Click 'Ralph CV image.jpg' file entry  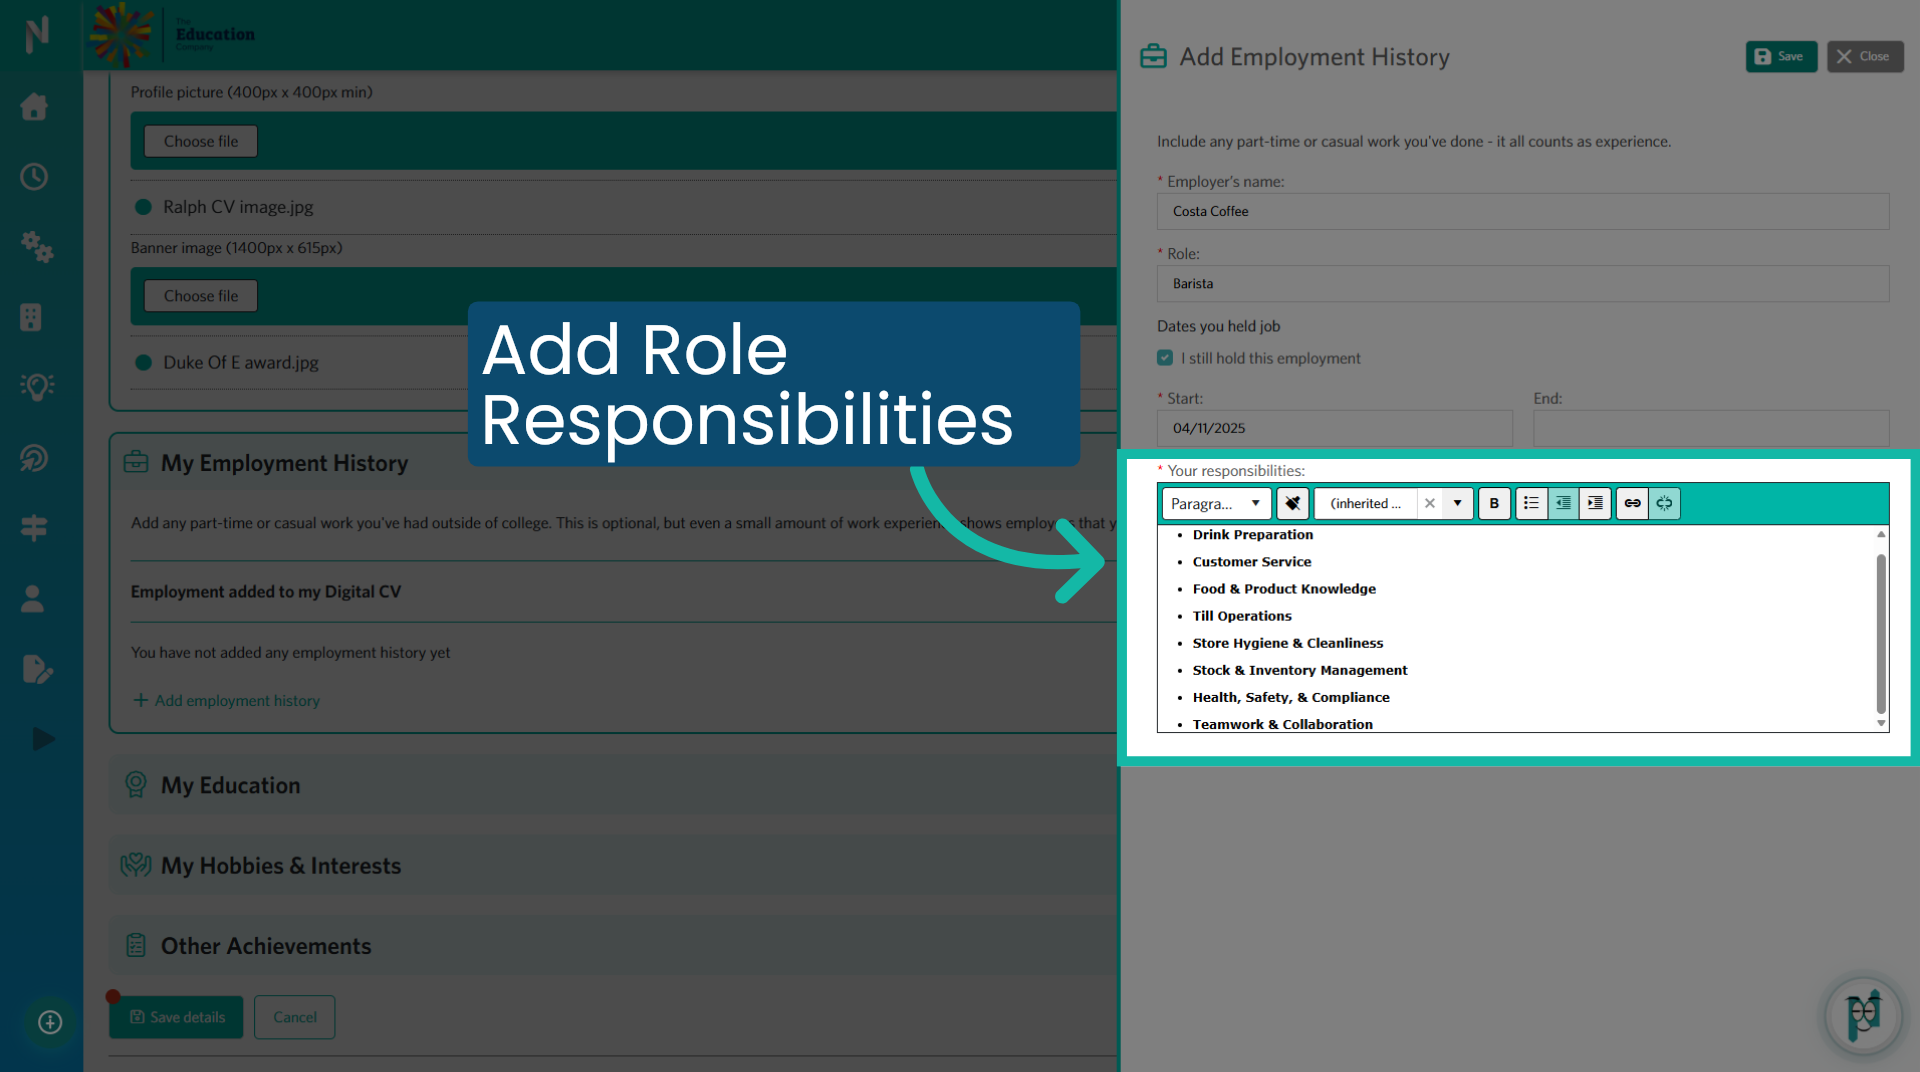238,207
